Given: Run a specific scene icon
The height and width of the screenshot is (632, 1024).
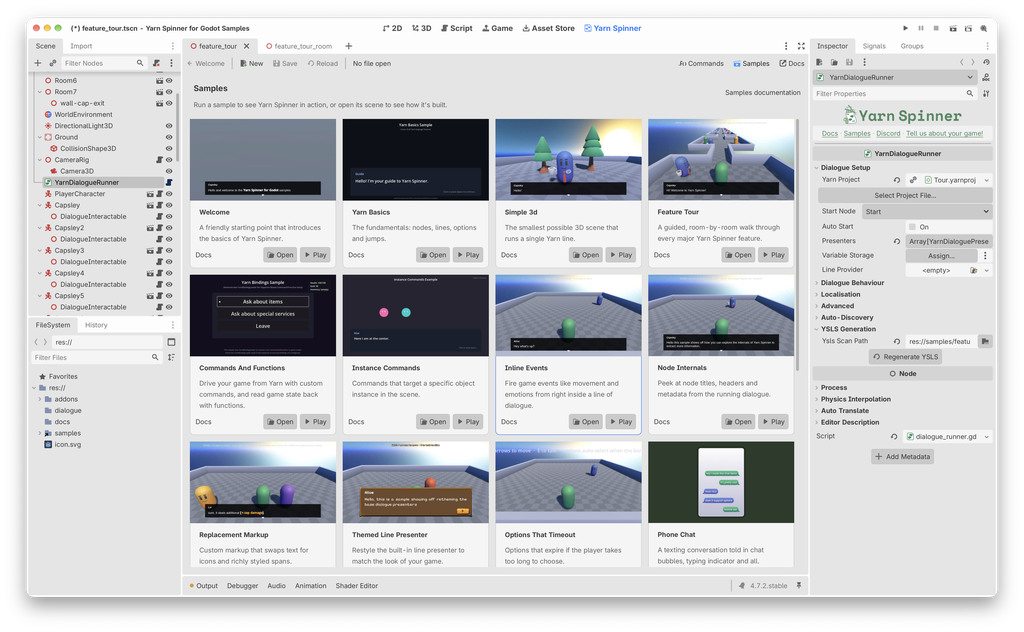Looking at the screenshot, I should coord(968,29).
